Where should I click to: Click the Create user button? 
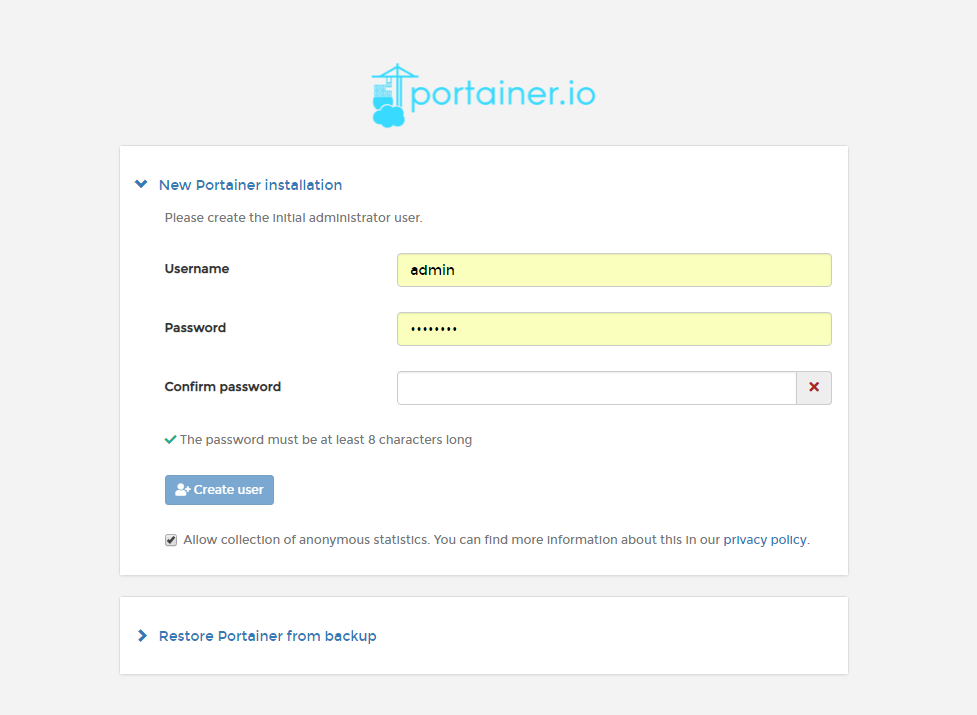pos(219,490)
